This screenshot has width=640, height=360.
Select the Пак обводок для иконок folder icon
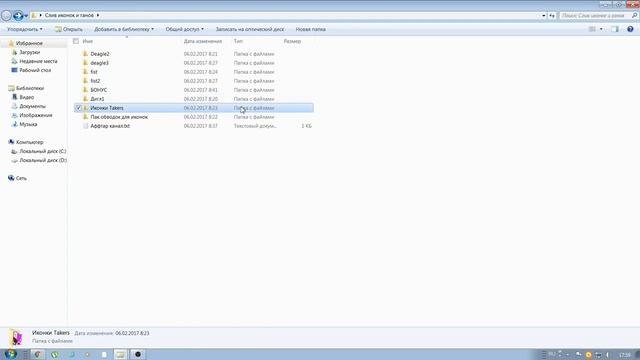pos(85,117)
